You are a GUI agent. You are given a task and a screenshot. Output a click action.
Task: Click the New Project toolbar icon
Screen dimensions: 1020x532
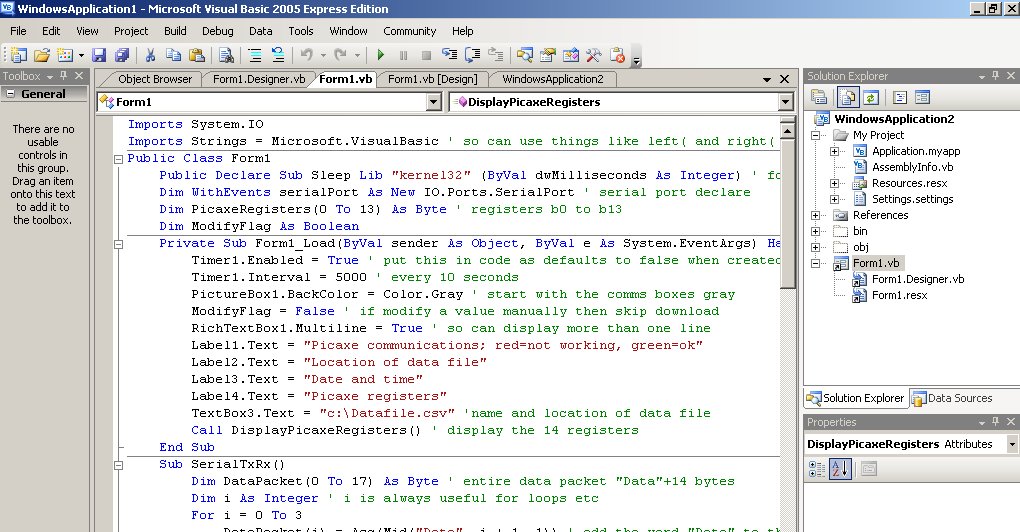[18, 55]
